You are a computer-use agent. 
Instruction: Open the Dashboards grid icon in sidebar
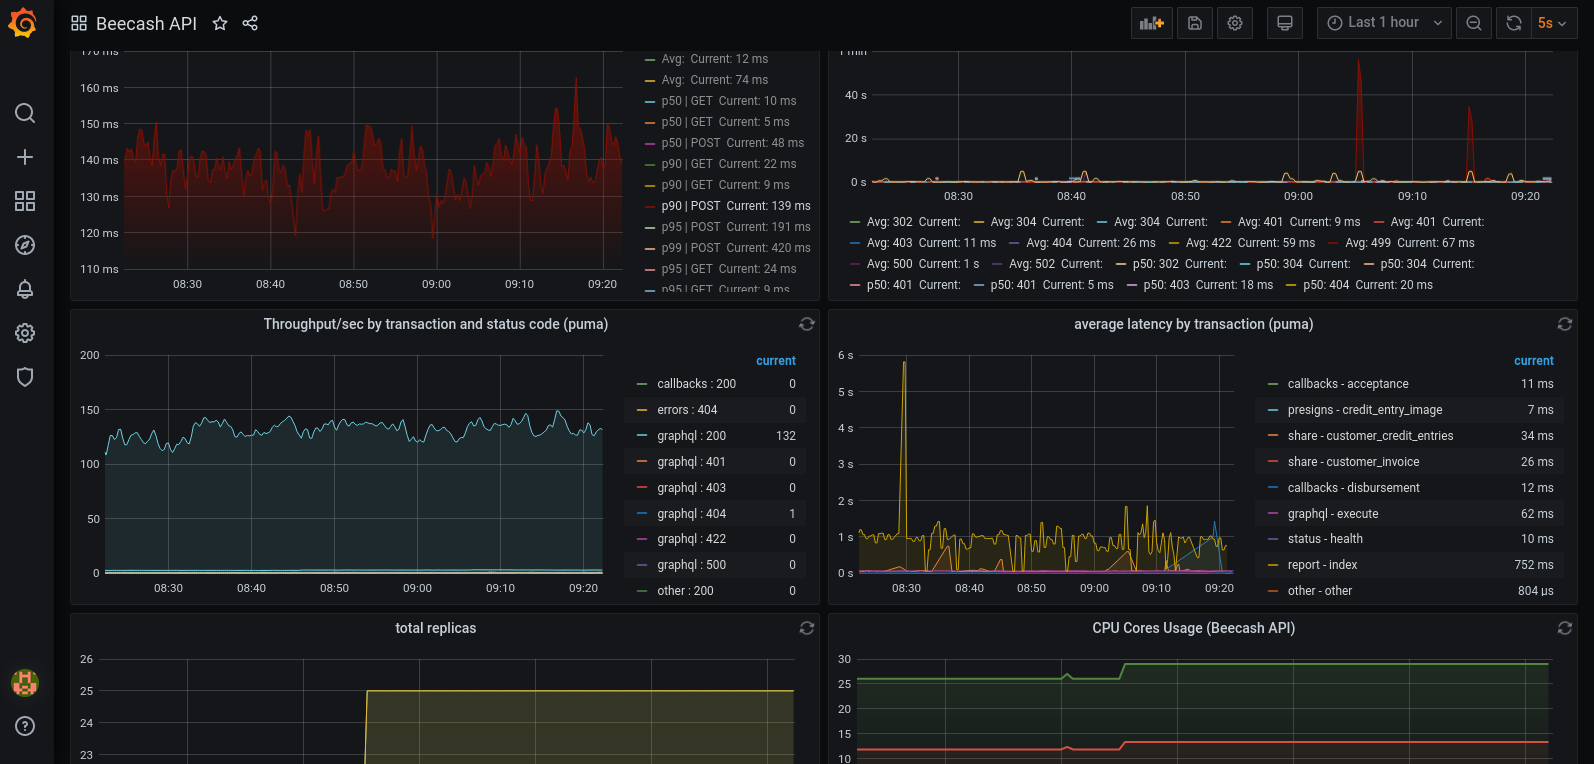pyautogui.click(x=25, y=201)
